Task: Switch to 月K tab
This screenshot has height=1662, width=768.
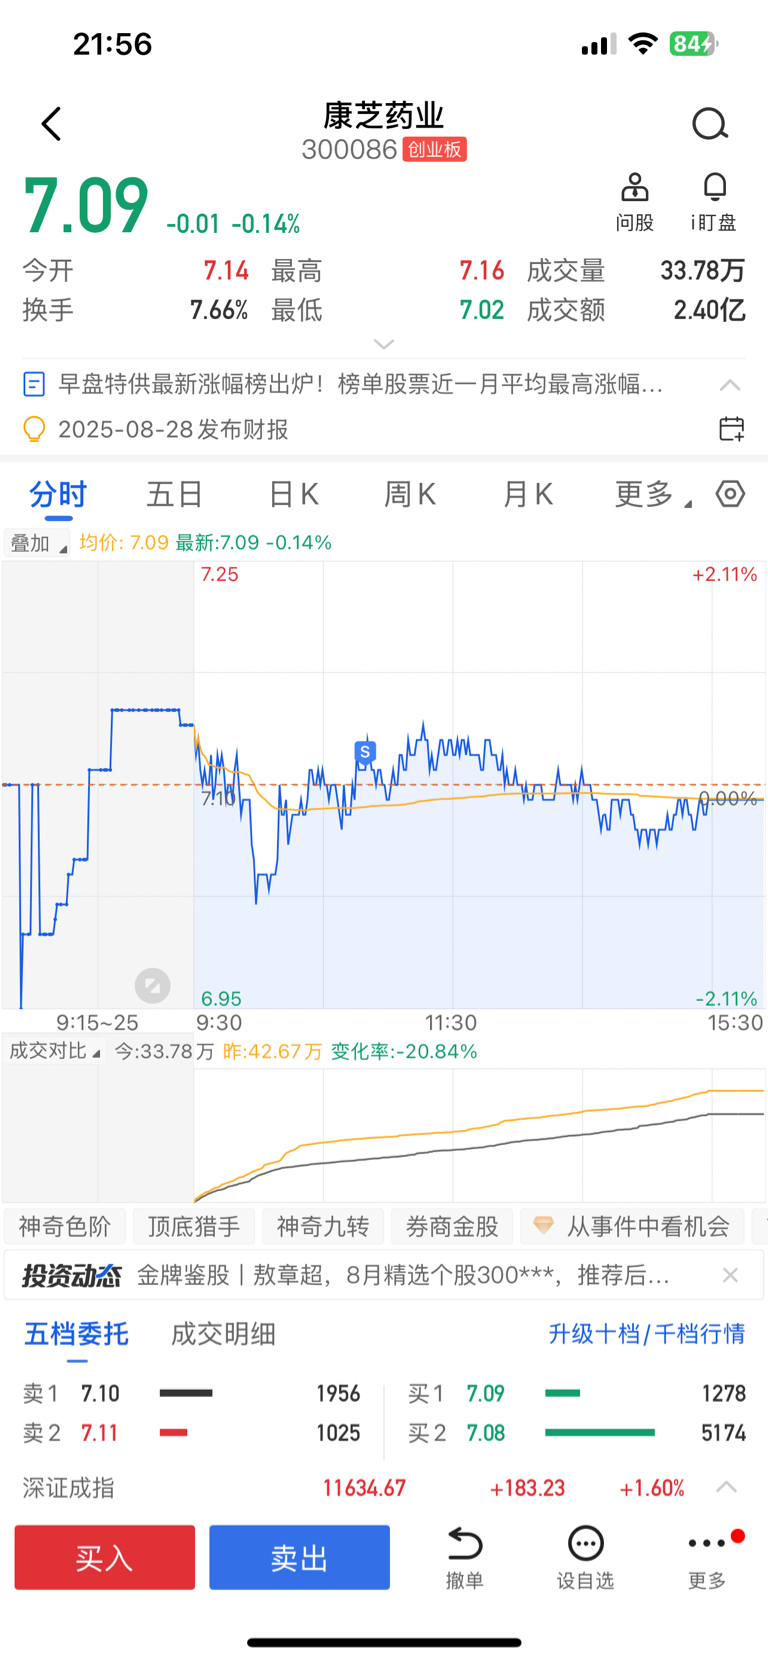Action: coord(528,494)
